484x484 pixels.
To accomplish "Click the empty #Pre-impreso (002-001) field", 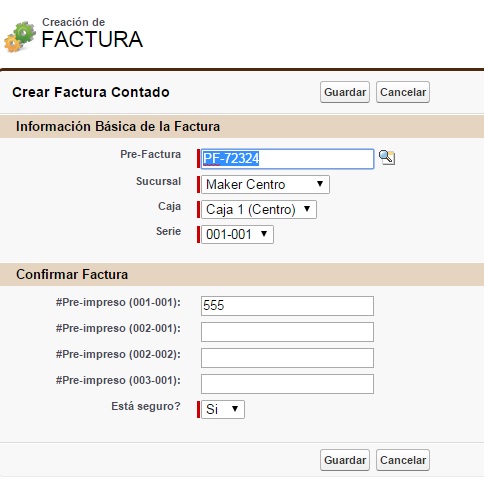I will point(287,332).
